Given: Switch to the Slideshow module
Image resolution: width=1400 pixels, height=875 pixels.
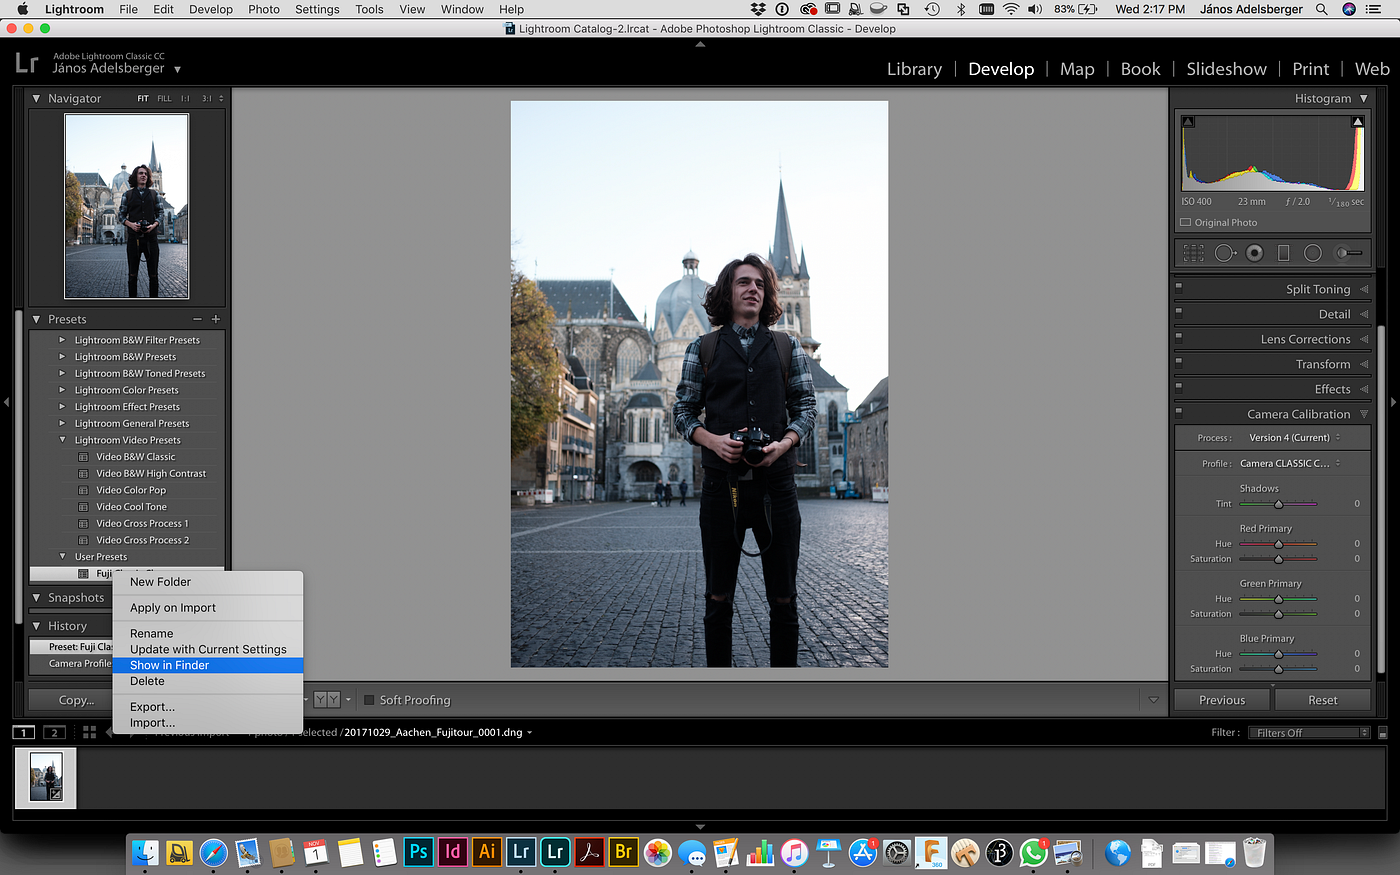Looking at the screenshot, I should click(1226, 69).
